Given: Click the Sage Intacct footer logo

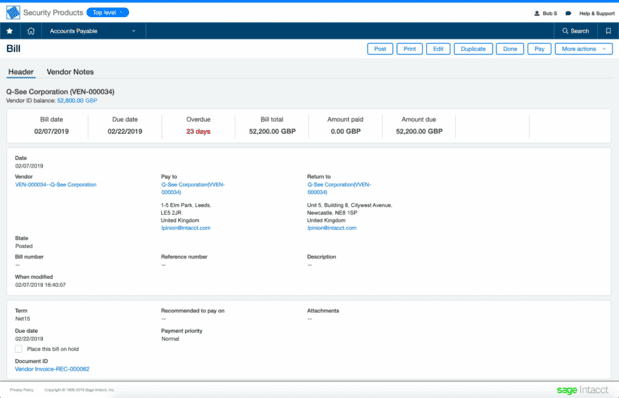Looking at the screenshot, I should [582, 390].
